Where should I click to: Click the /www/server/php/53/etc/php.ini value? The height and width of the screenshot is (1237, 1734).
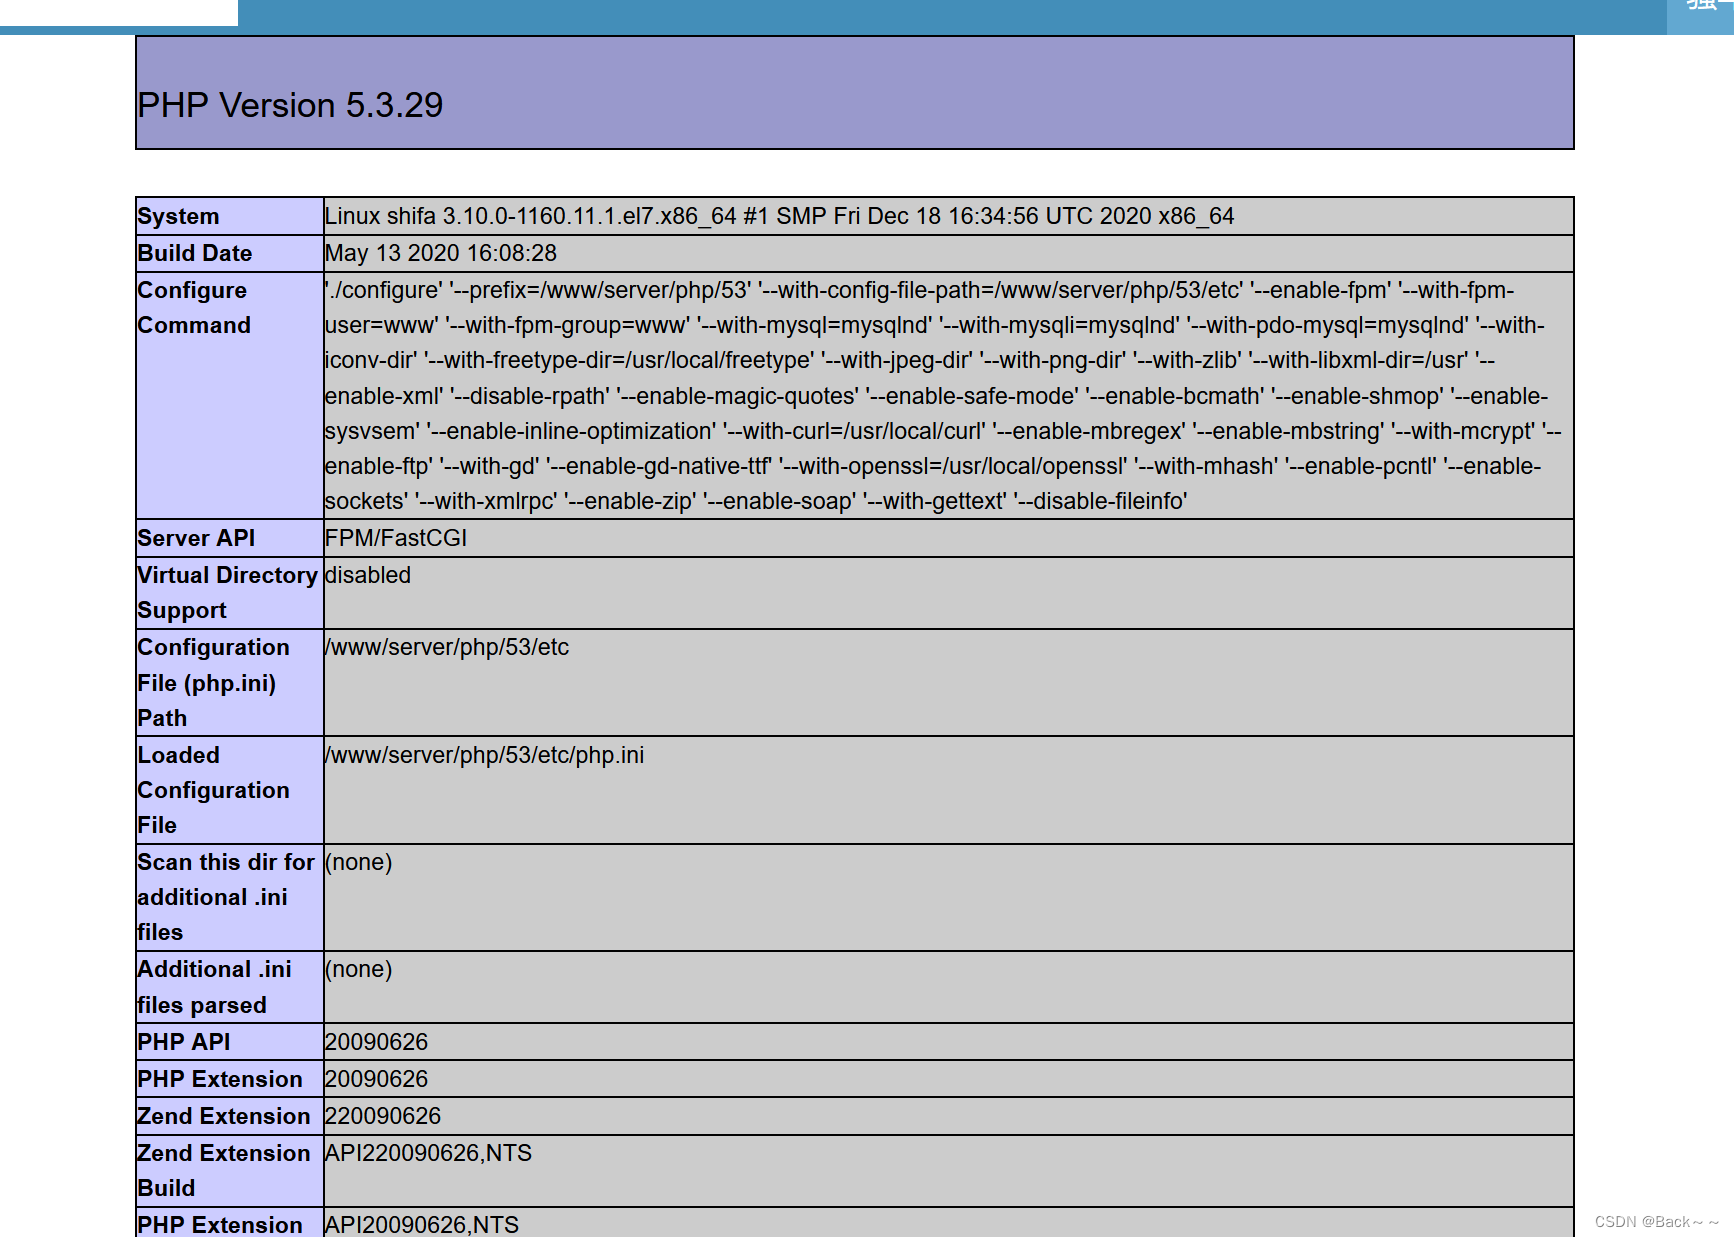[x=484, y=755]
